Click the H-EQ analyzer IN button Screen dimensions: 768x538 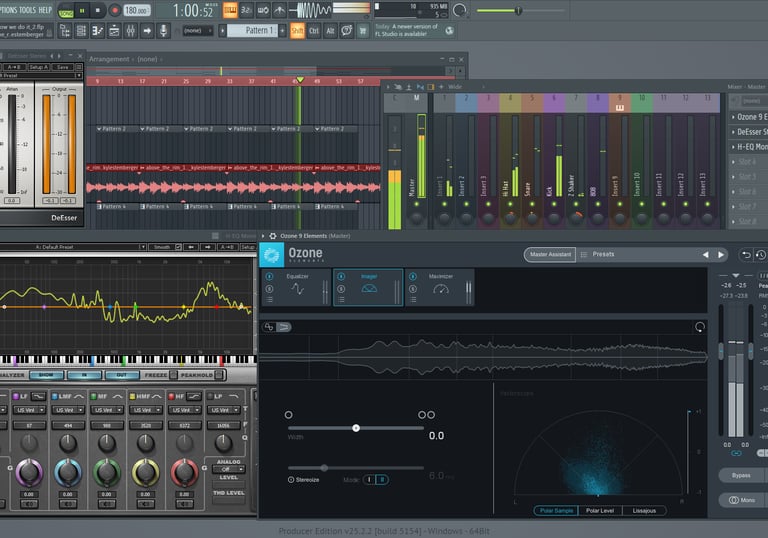click(x=84, y=375)
